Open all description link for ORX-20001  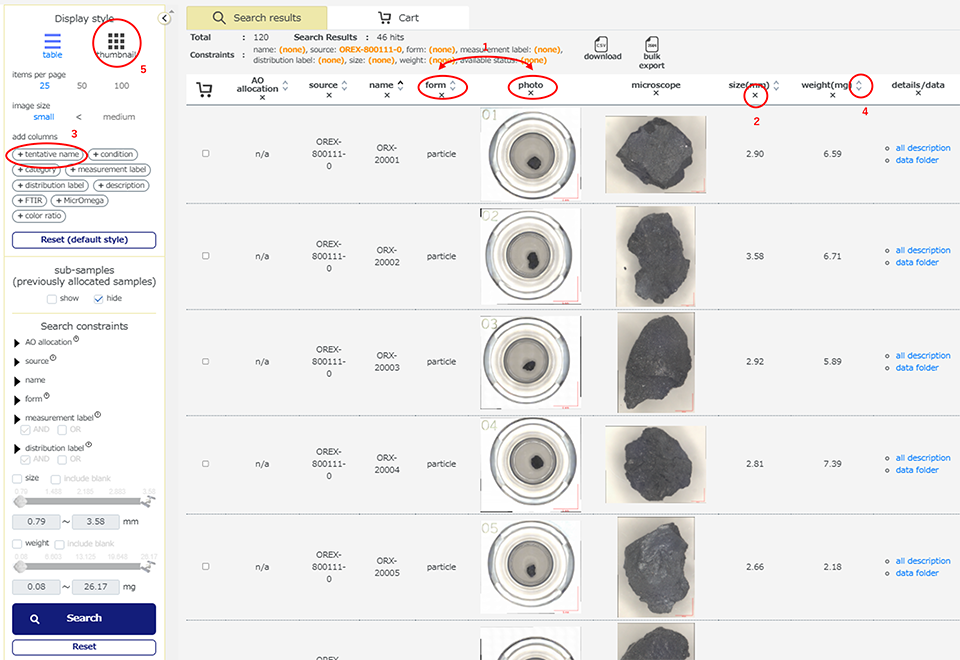[x=922, y=148]
